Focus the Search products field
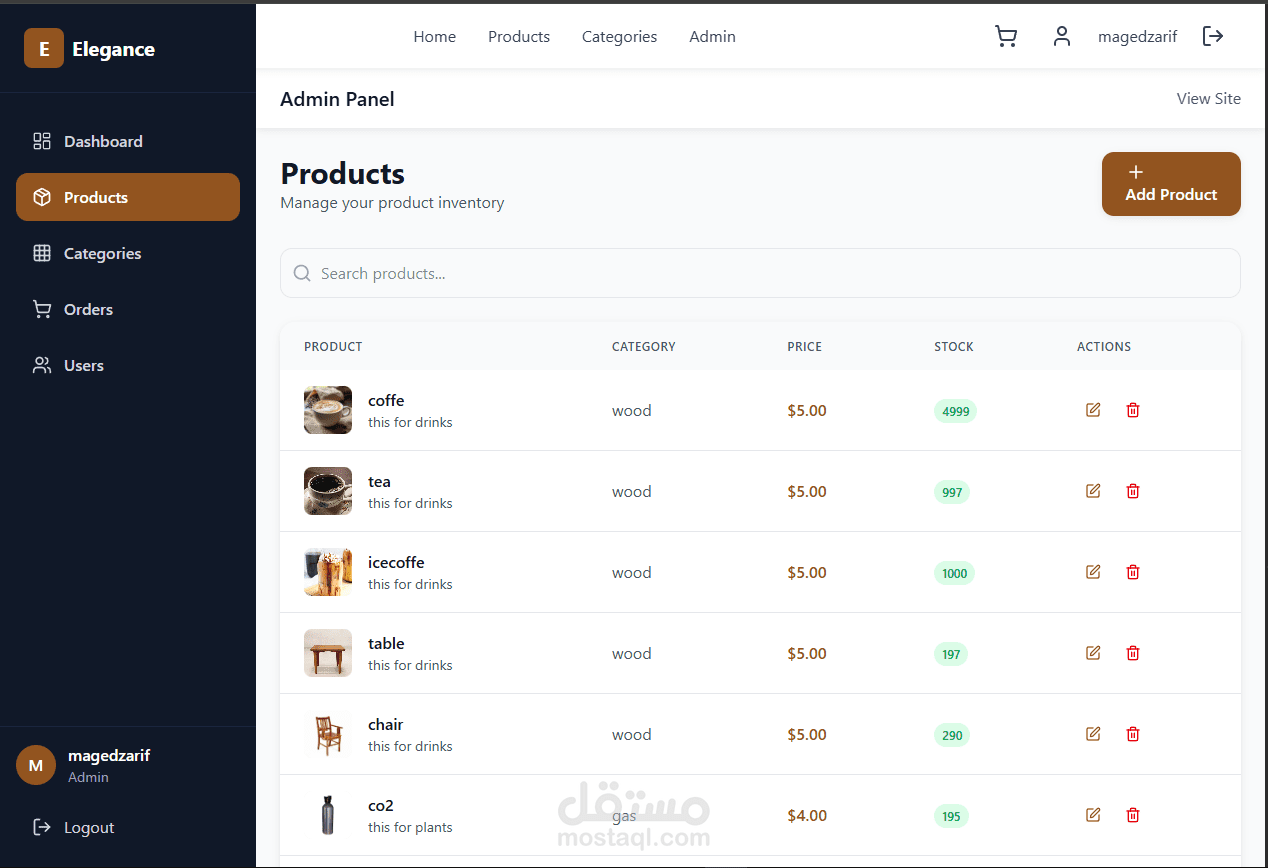Screen dimensions: 1268x868 (x=760, y=273)
